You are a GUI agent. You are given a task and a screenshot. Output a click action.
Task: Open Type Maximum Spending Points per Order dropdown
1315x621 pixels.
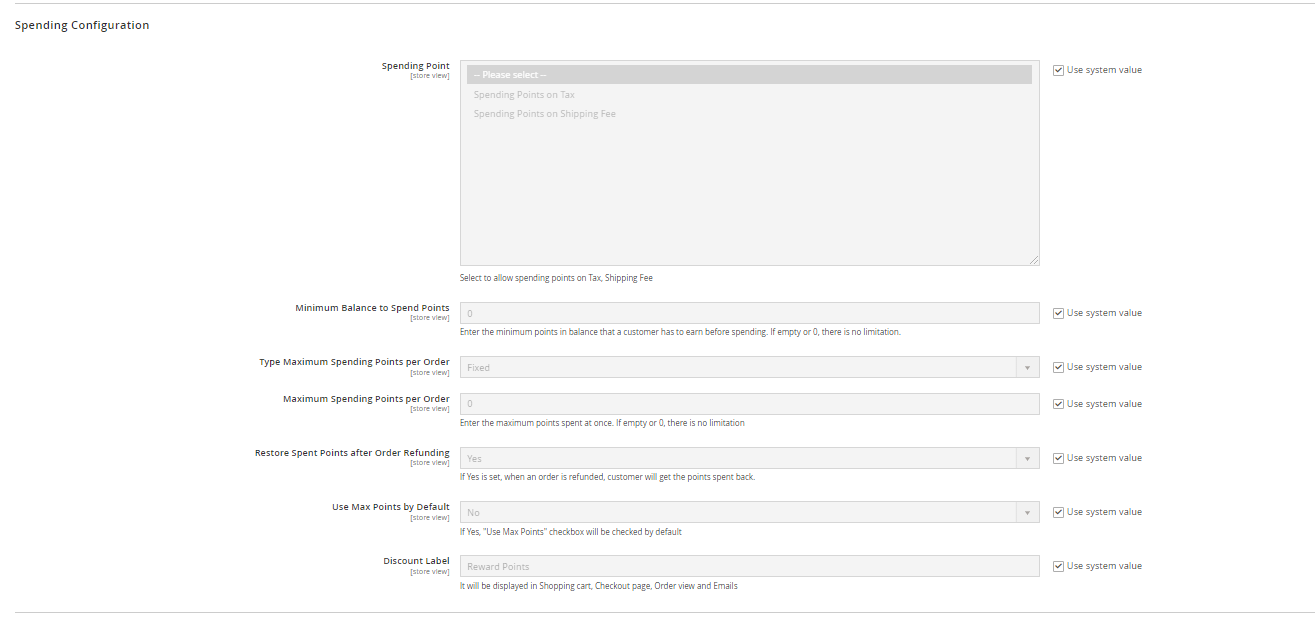[749, 367]
